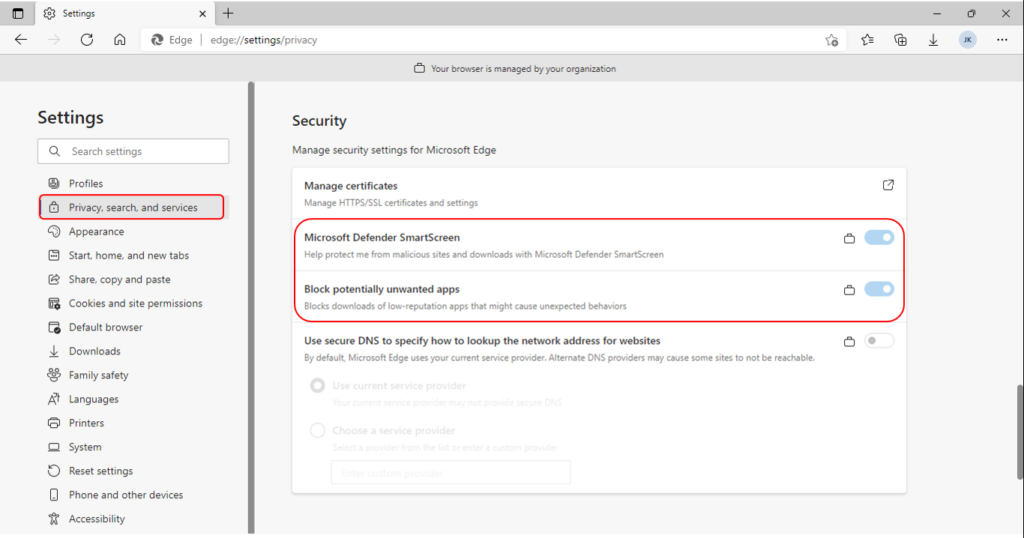Viewport: 1024px width, 538px height.
Task: Open the tab actions menu icon
Action: pyautogui.click(x=18, y=13)
